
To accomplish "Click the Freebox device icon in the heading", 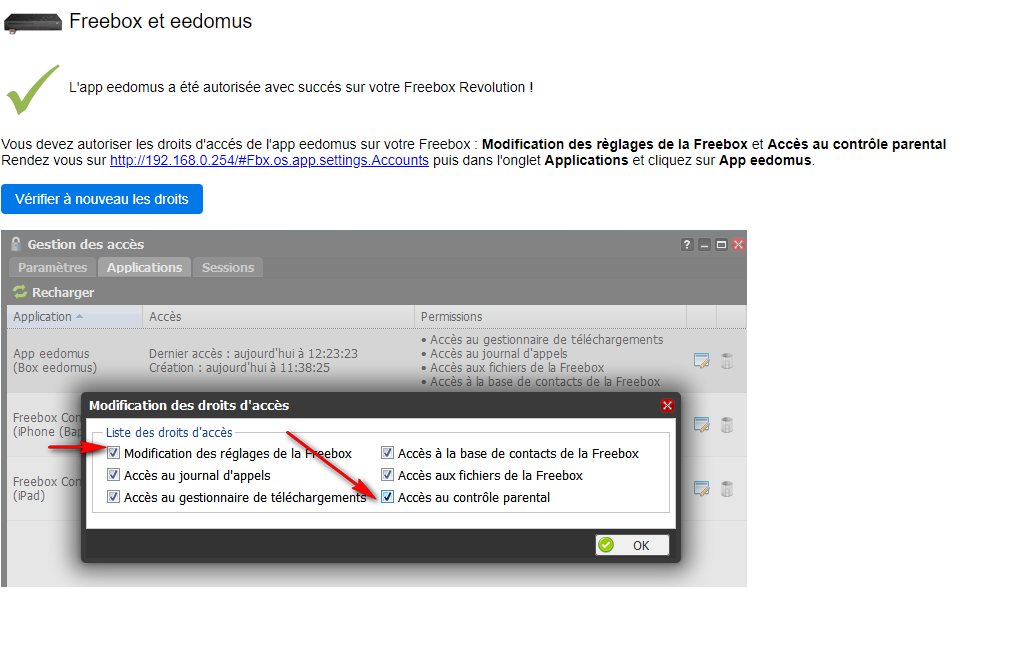I will [x=33, y=22].
